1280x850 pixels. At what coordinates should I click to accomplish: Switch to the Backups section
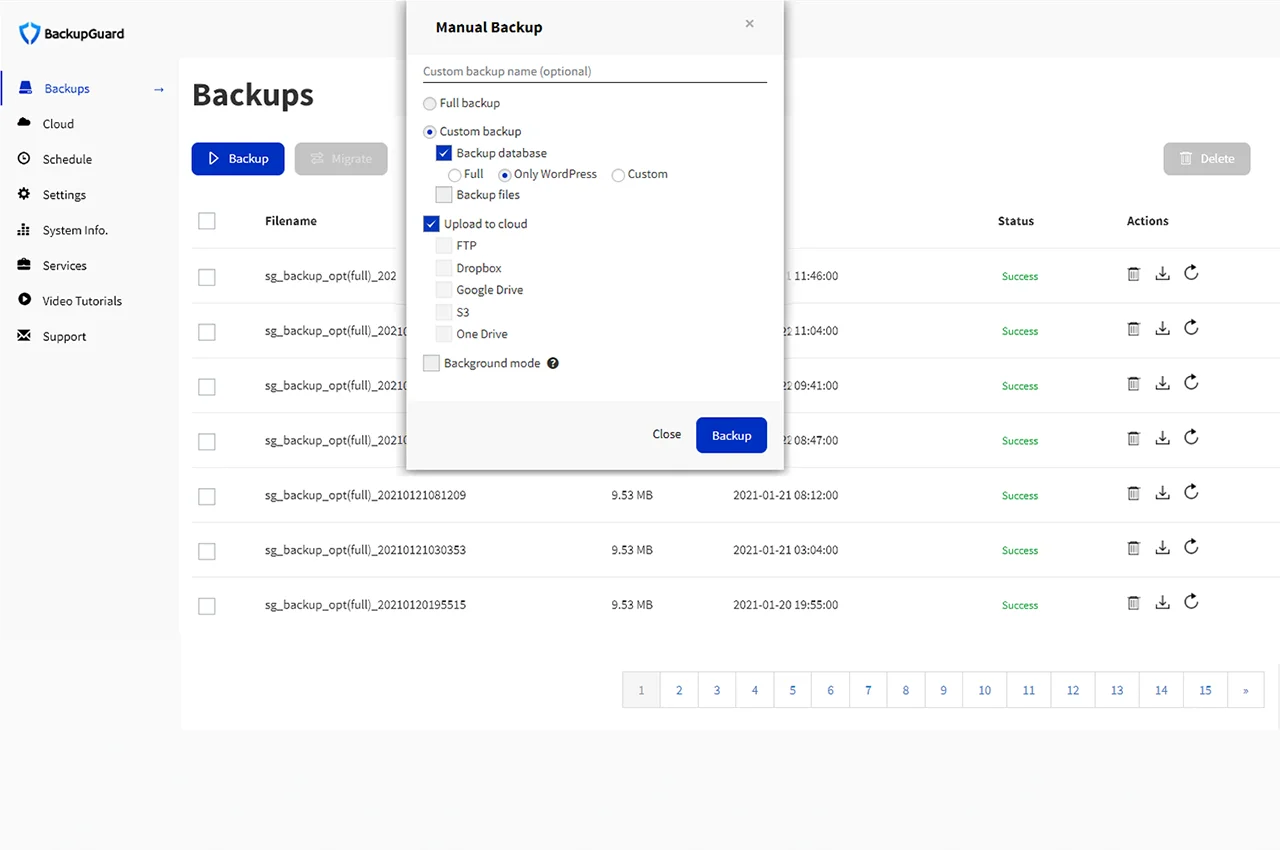pos(66,88)
